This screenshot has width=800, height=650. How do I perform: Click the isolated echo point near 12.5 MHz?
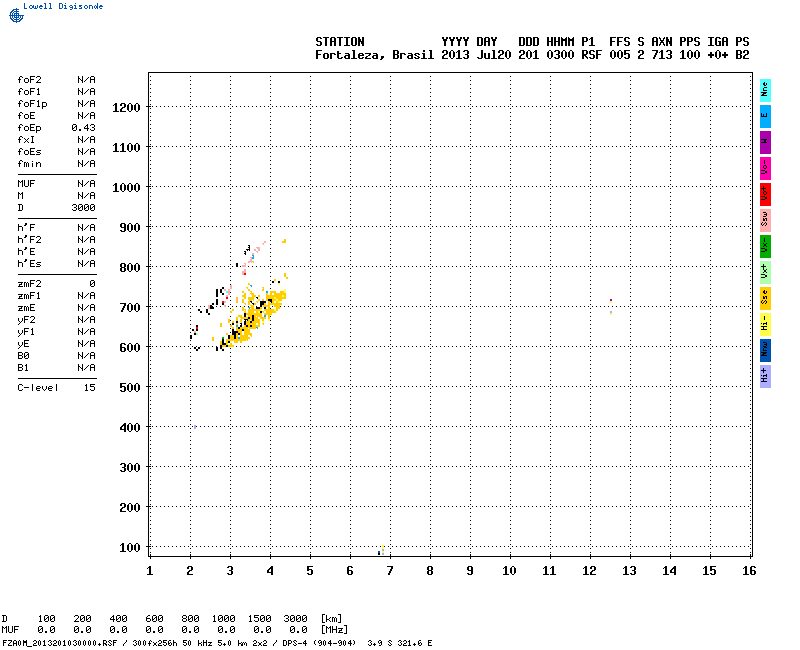click(611, 306)
